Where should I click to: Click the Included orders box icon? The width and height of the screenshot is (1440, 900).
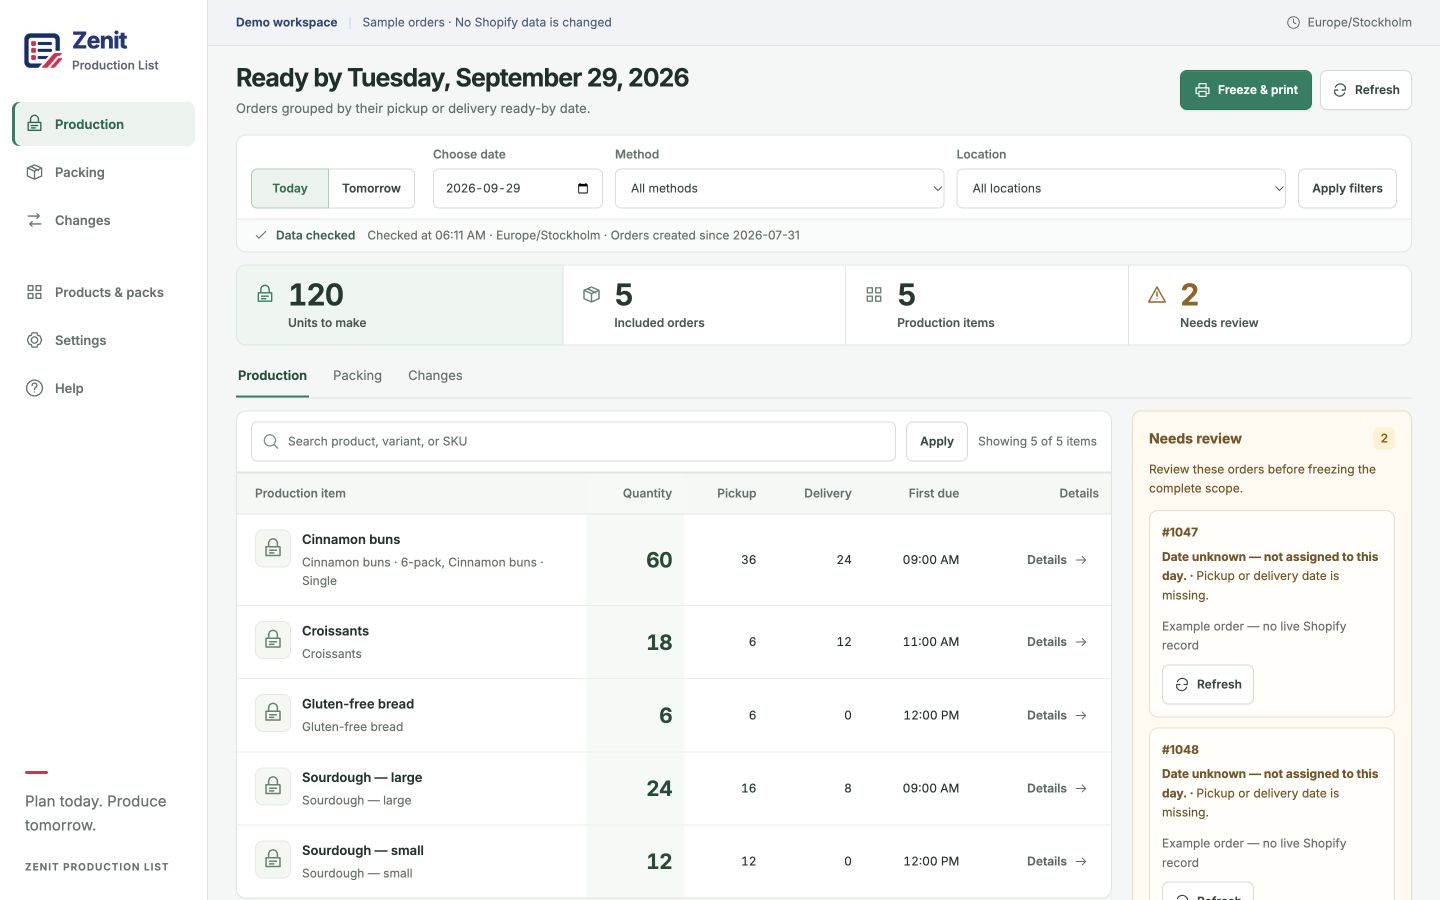[x=591, y=294]
